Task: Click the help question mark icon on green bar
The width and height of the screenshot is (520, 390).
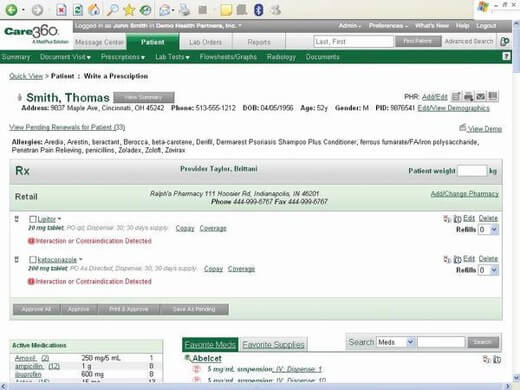Action: point(506,57)
